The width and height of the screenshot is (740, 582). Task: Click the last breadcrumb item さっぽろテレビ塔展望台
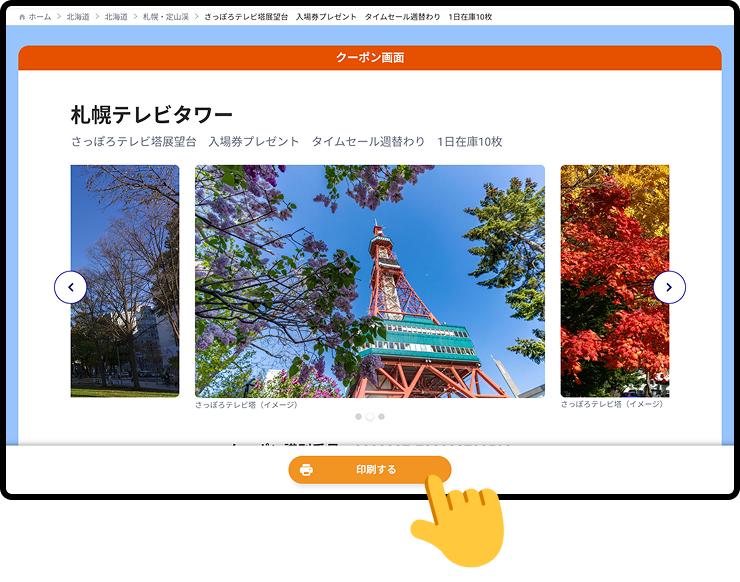[348, 17]
